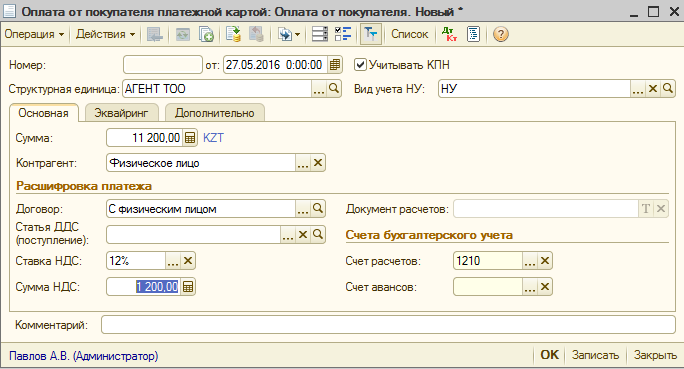Open the selection list for Ставка НДС
The width and height of the screenshot is (684, 369).
pos(173,261)
